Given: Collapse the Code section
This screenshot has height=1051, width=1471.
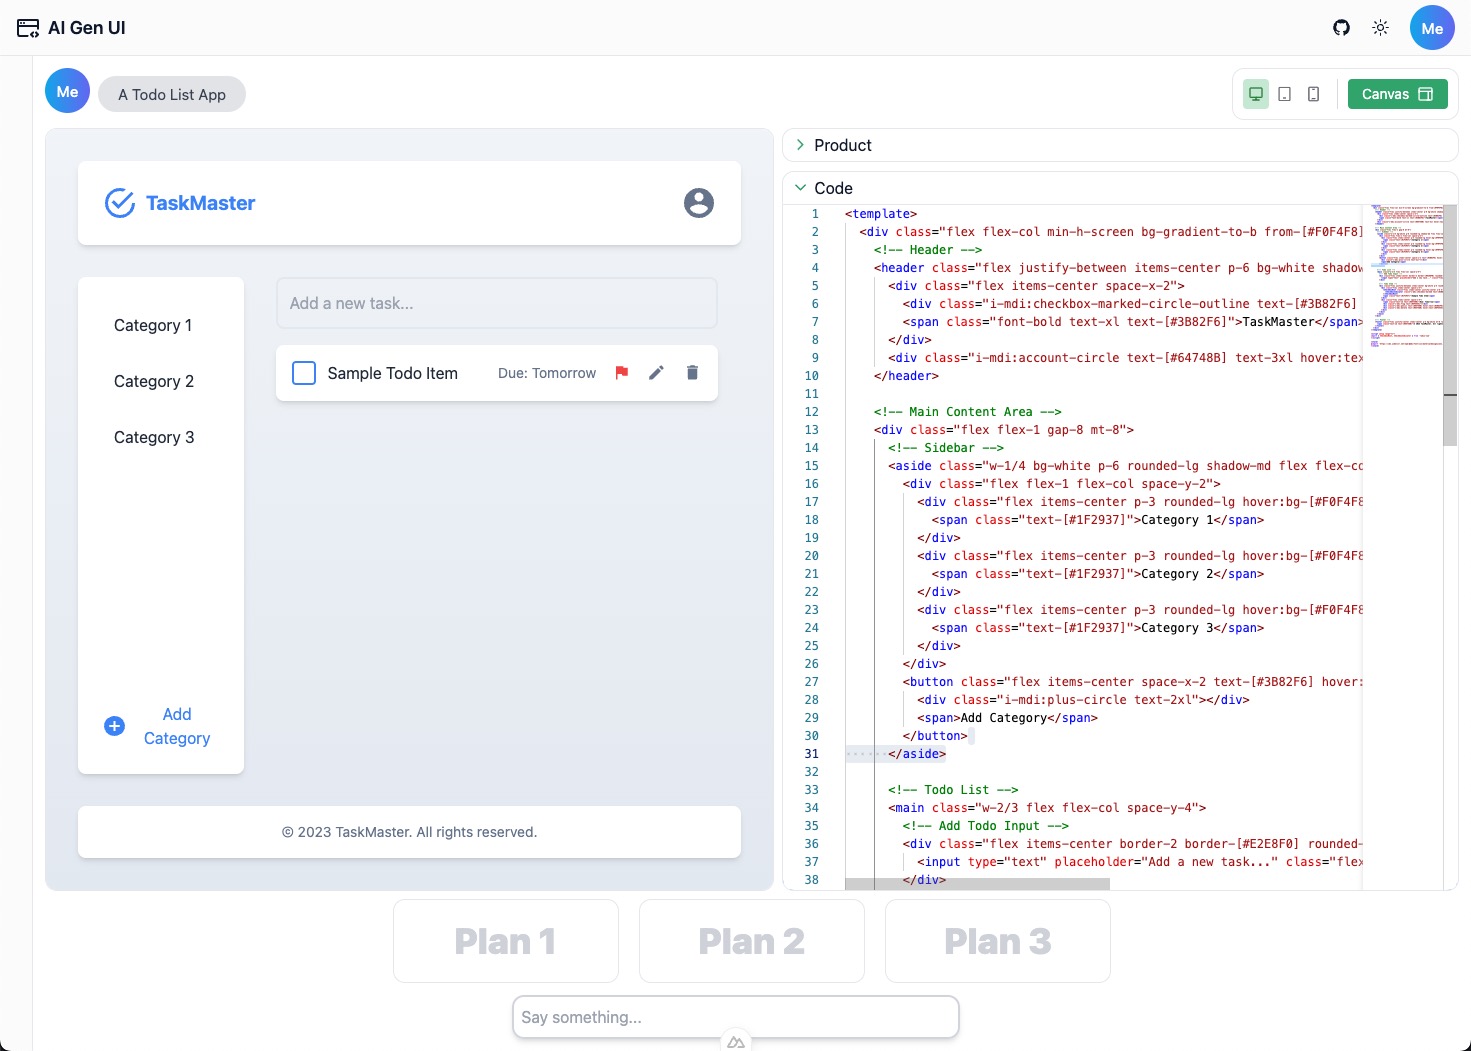Looking at the screenshot, I should point(1120,188).
